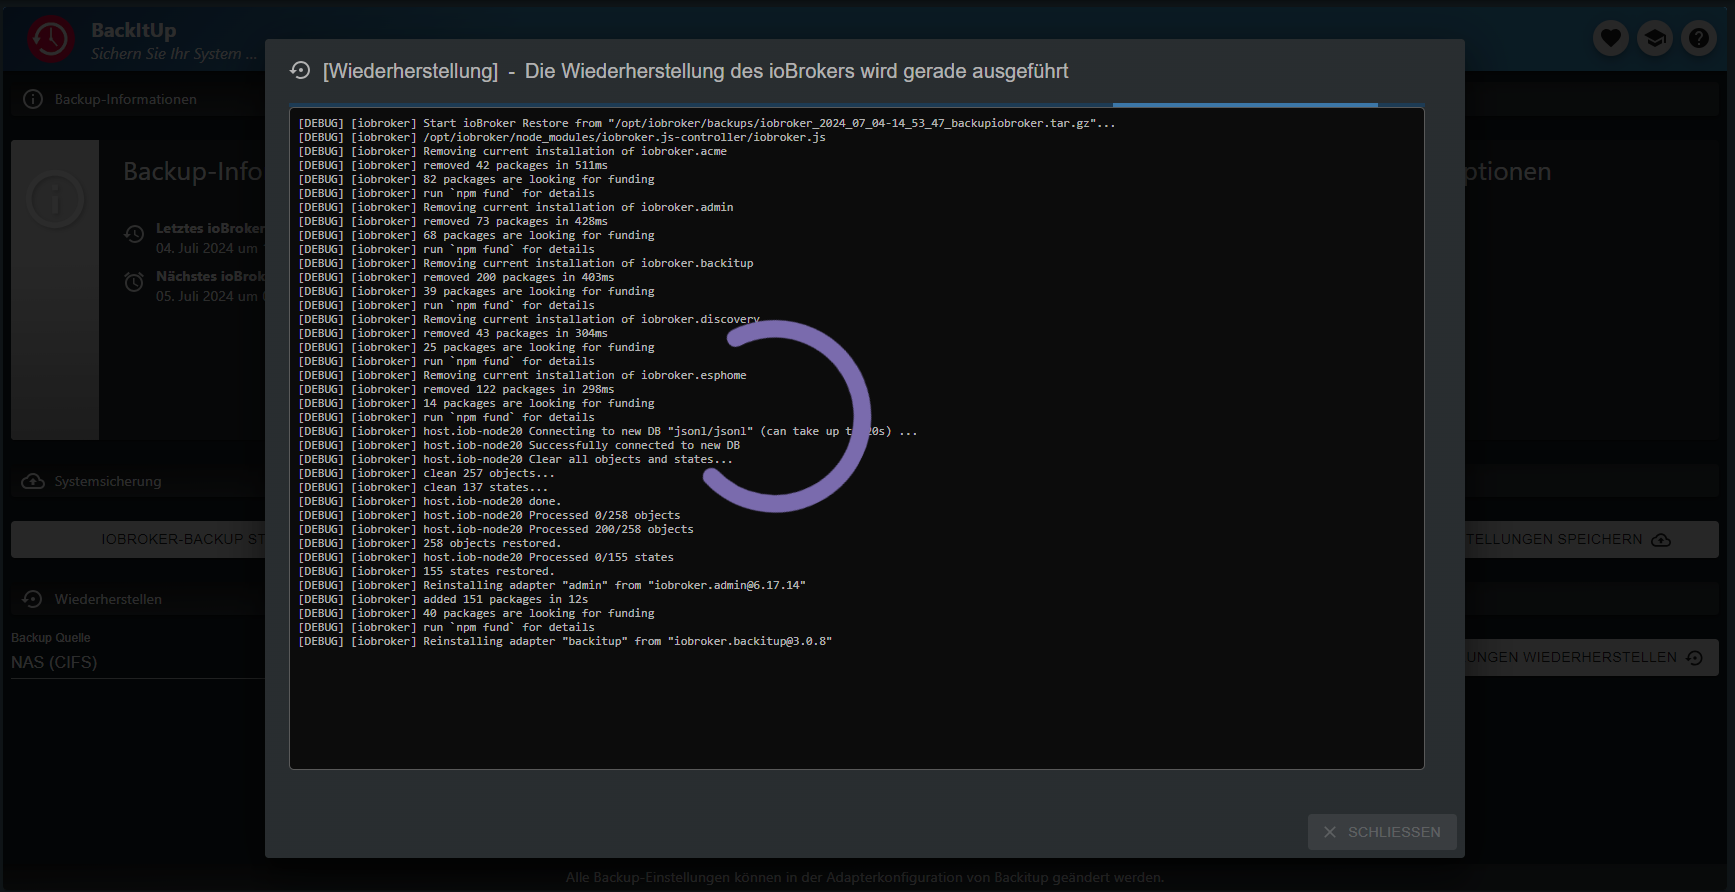Click the cloud icon on Einstellungen Speichern

point(1661,540)
